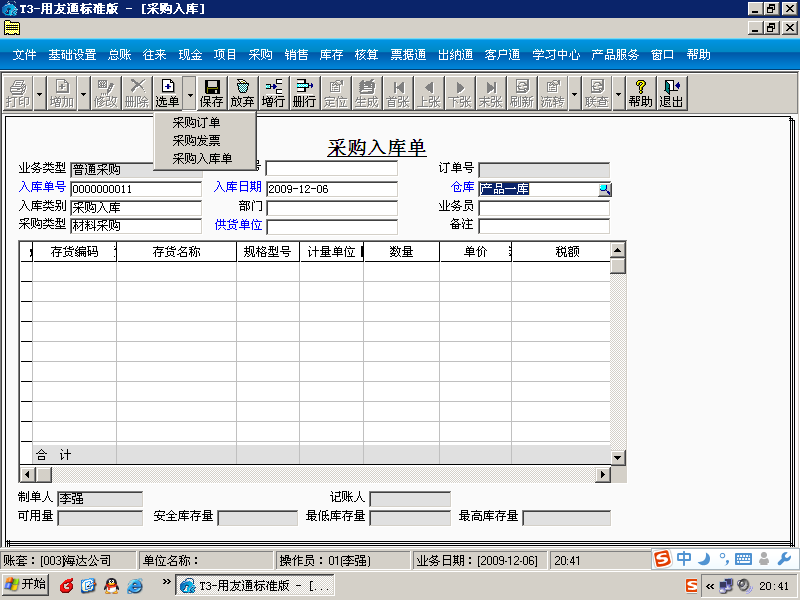Click the 税额 column header
Image resolution: width=800 pixels, height=600 pixels.
coord(561,252)
